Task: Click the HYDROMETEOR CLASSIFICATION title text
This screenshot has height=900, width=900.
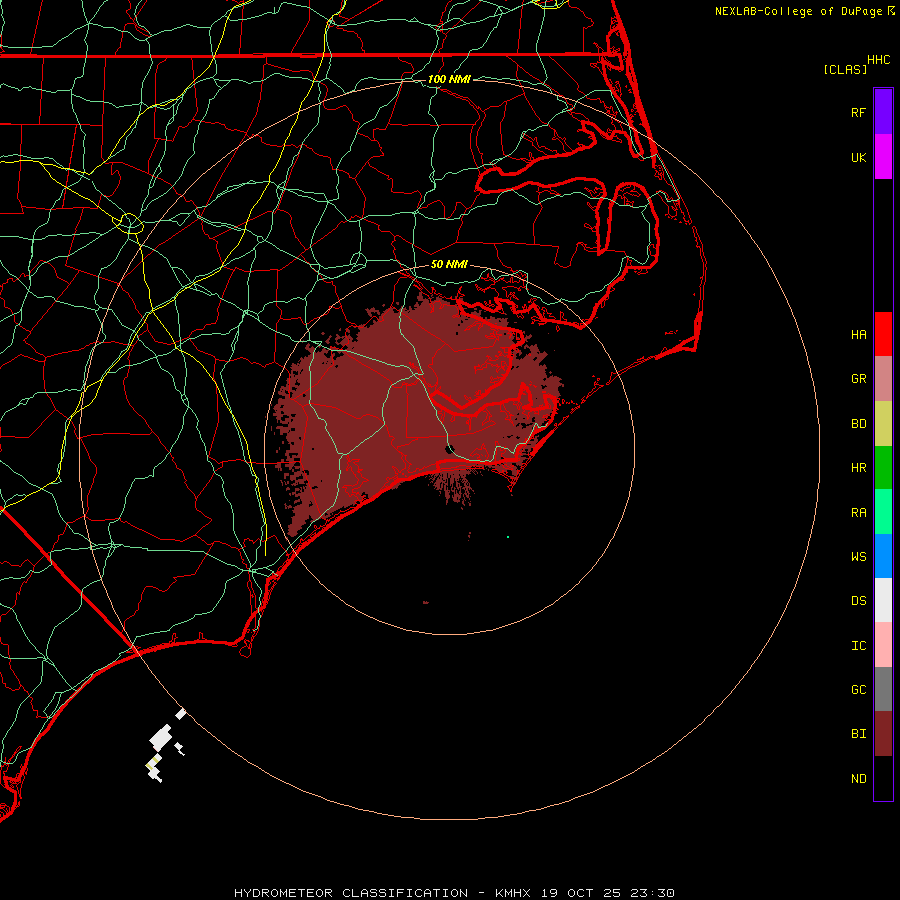Action: [x=351, y=893]
